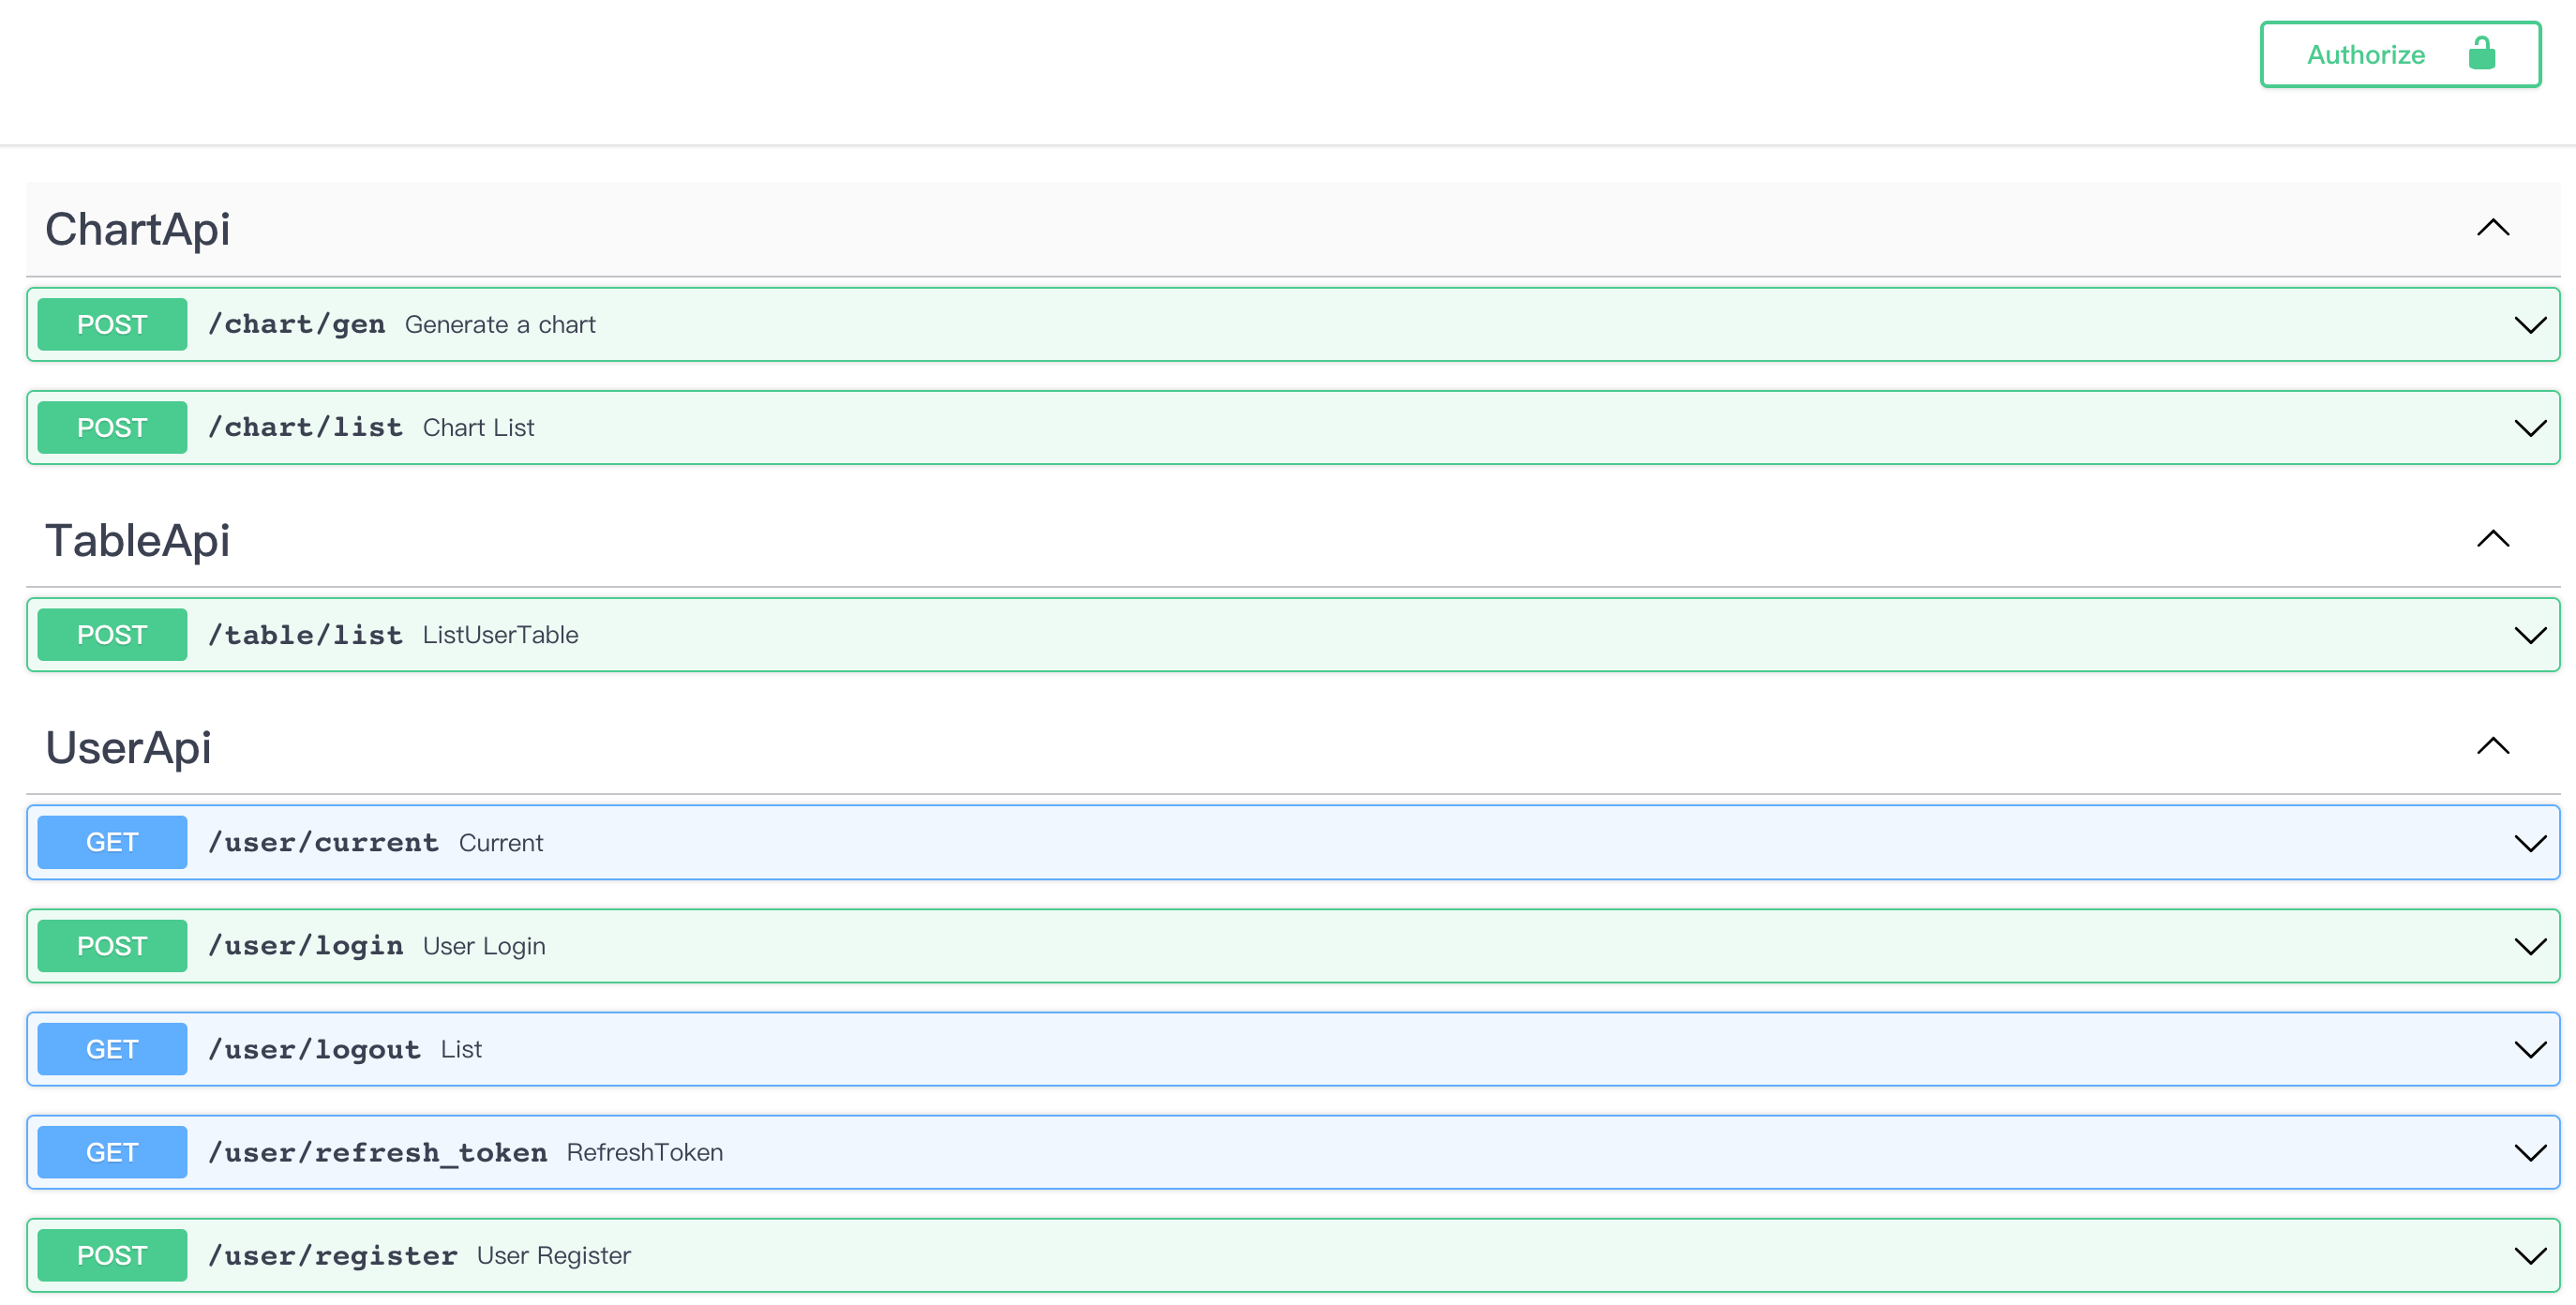Expand the /user/login endpoint chevron
Screen dimensions: 2576x1305
click(x=2531, y=945)
